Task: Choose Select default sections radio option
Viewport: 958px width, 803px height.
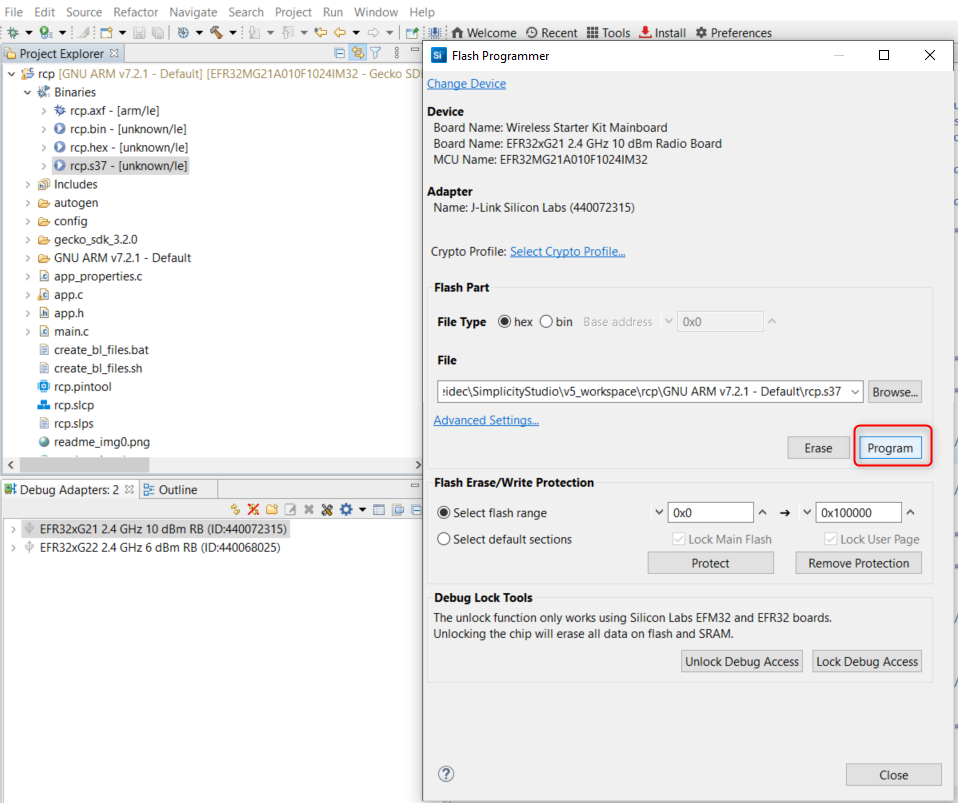Action: coord(444,539)
